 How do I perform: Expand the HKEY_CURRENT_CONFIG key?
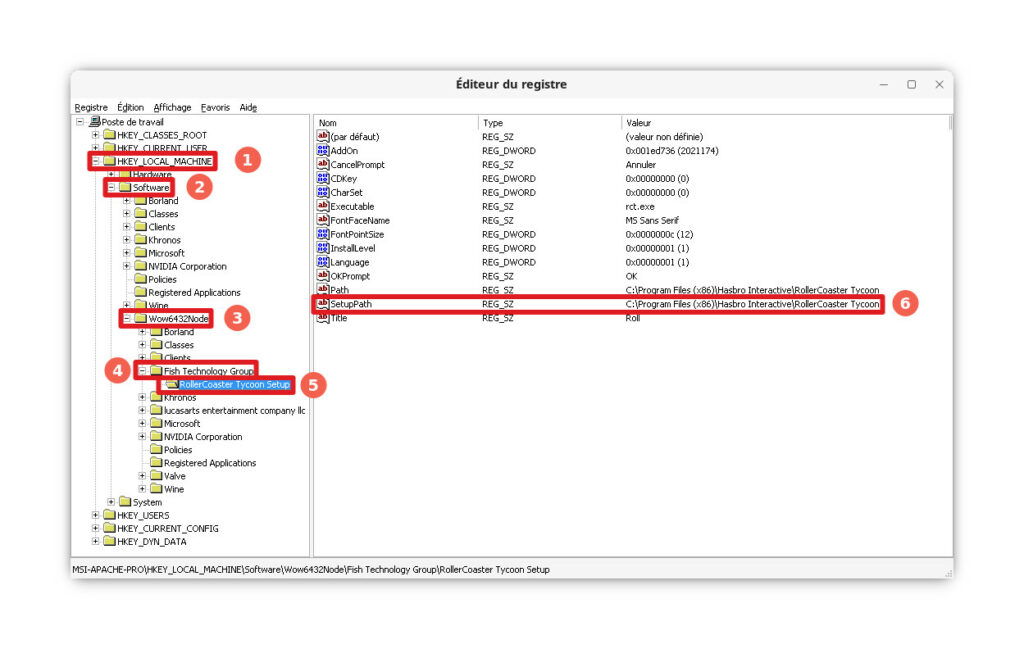[x=95, y=528]
